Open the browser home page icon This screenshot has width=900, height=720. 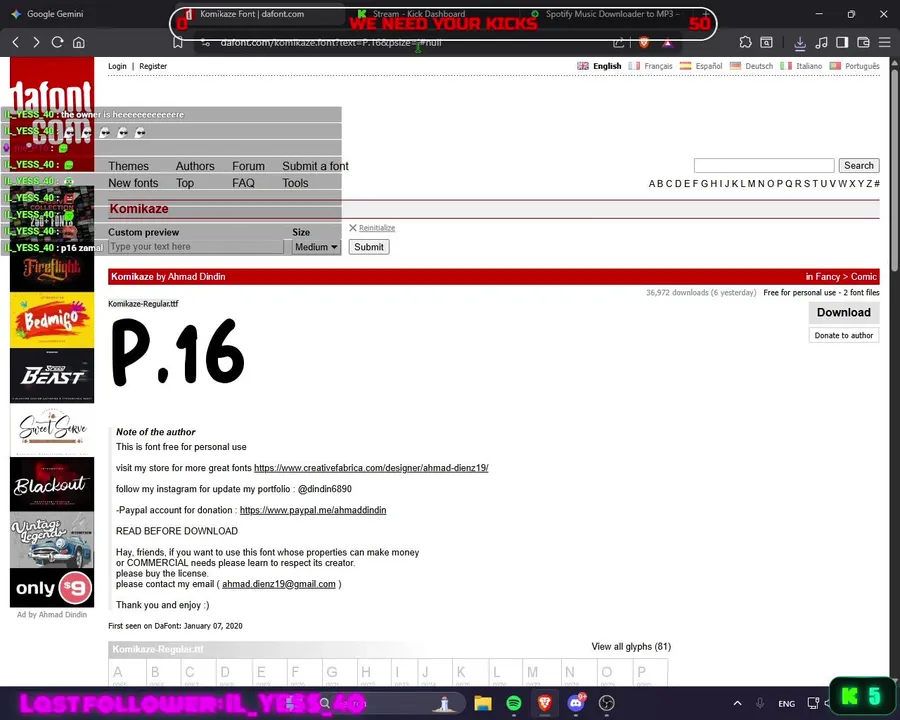point(79,42)
